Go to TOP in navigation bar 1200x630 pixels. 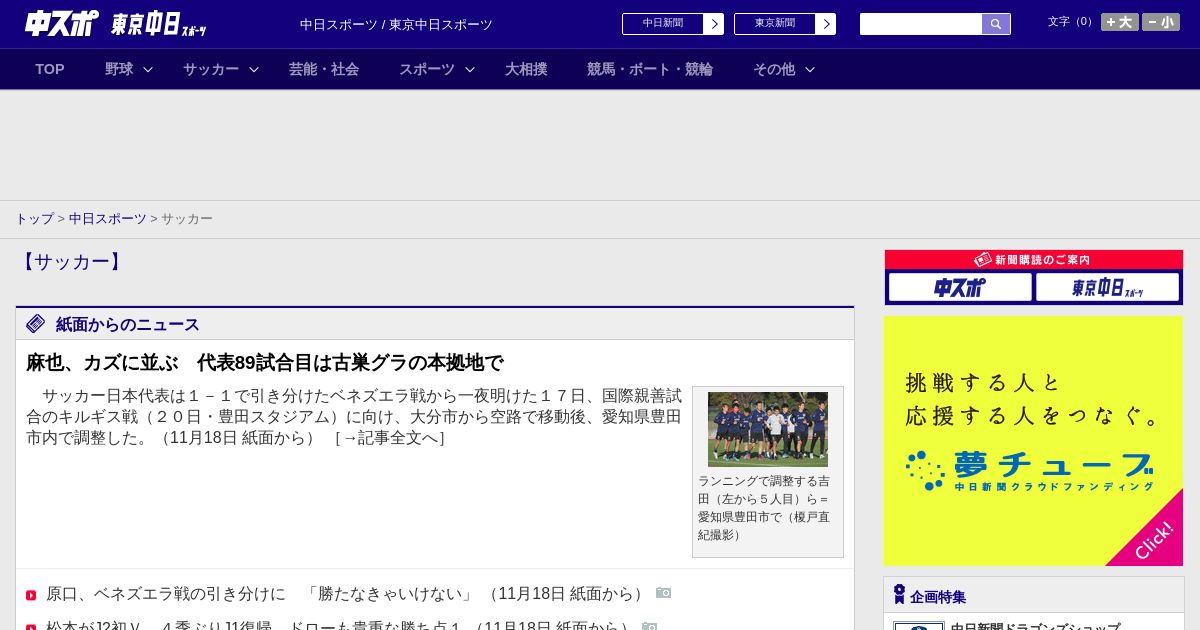pos(50,69)
